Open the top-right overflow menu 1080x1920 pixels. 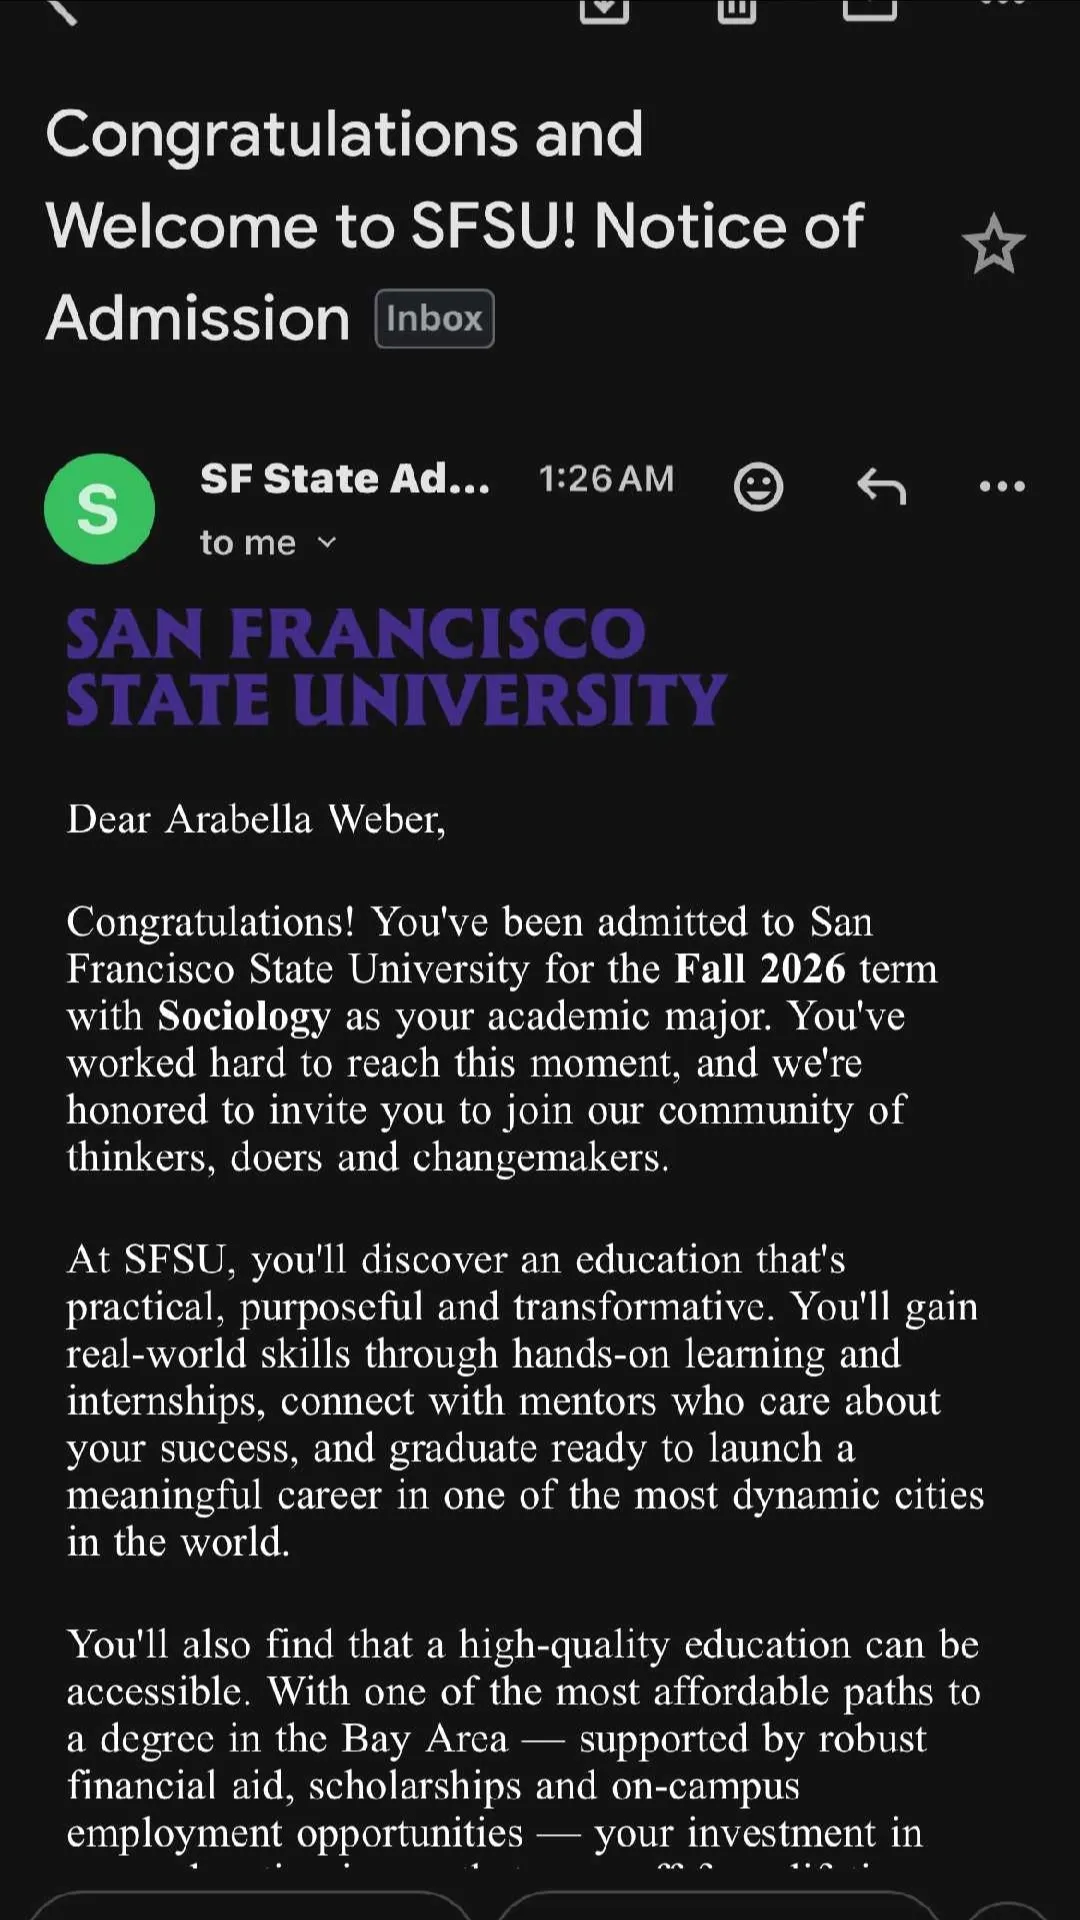point(1002,4)
